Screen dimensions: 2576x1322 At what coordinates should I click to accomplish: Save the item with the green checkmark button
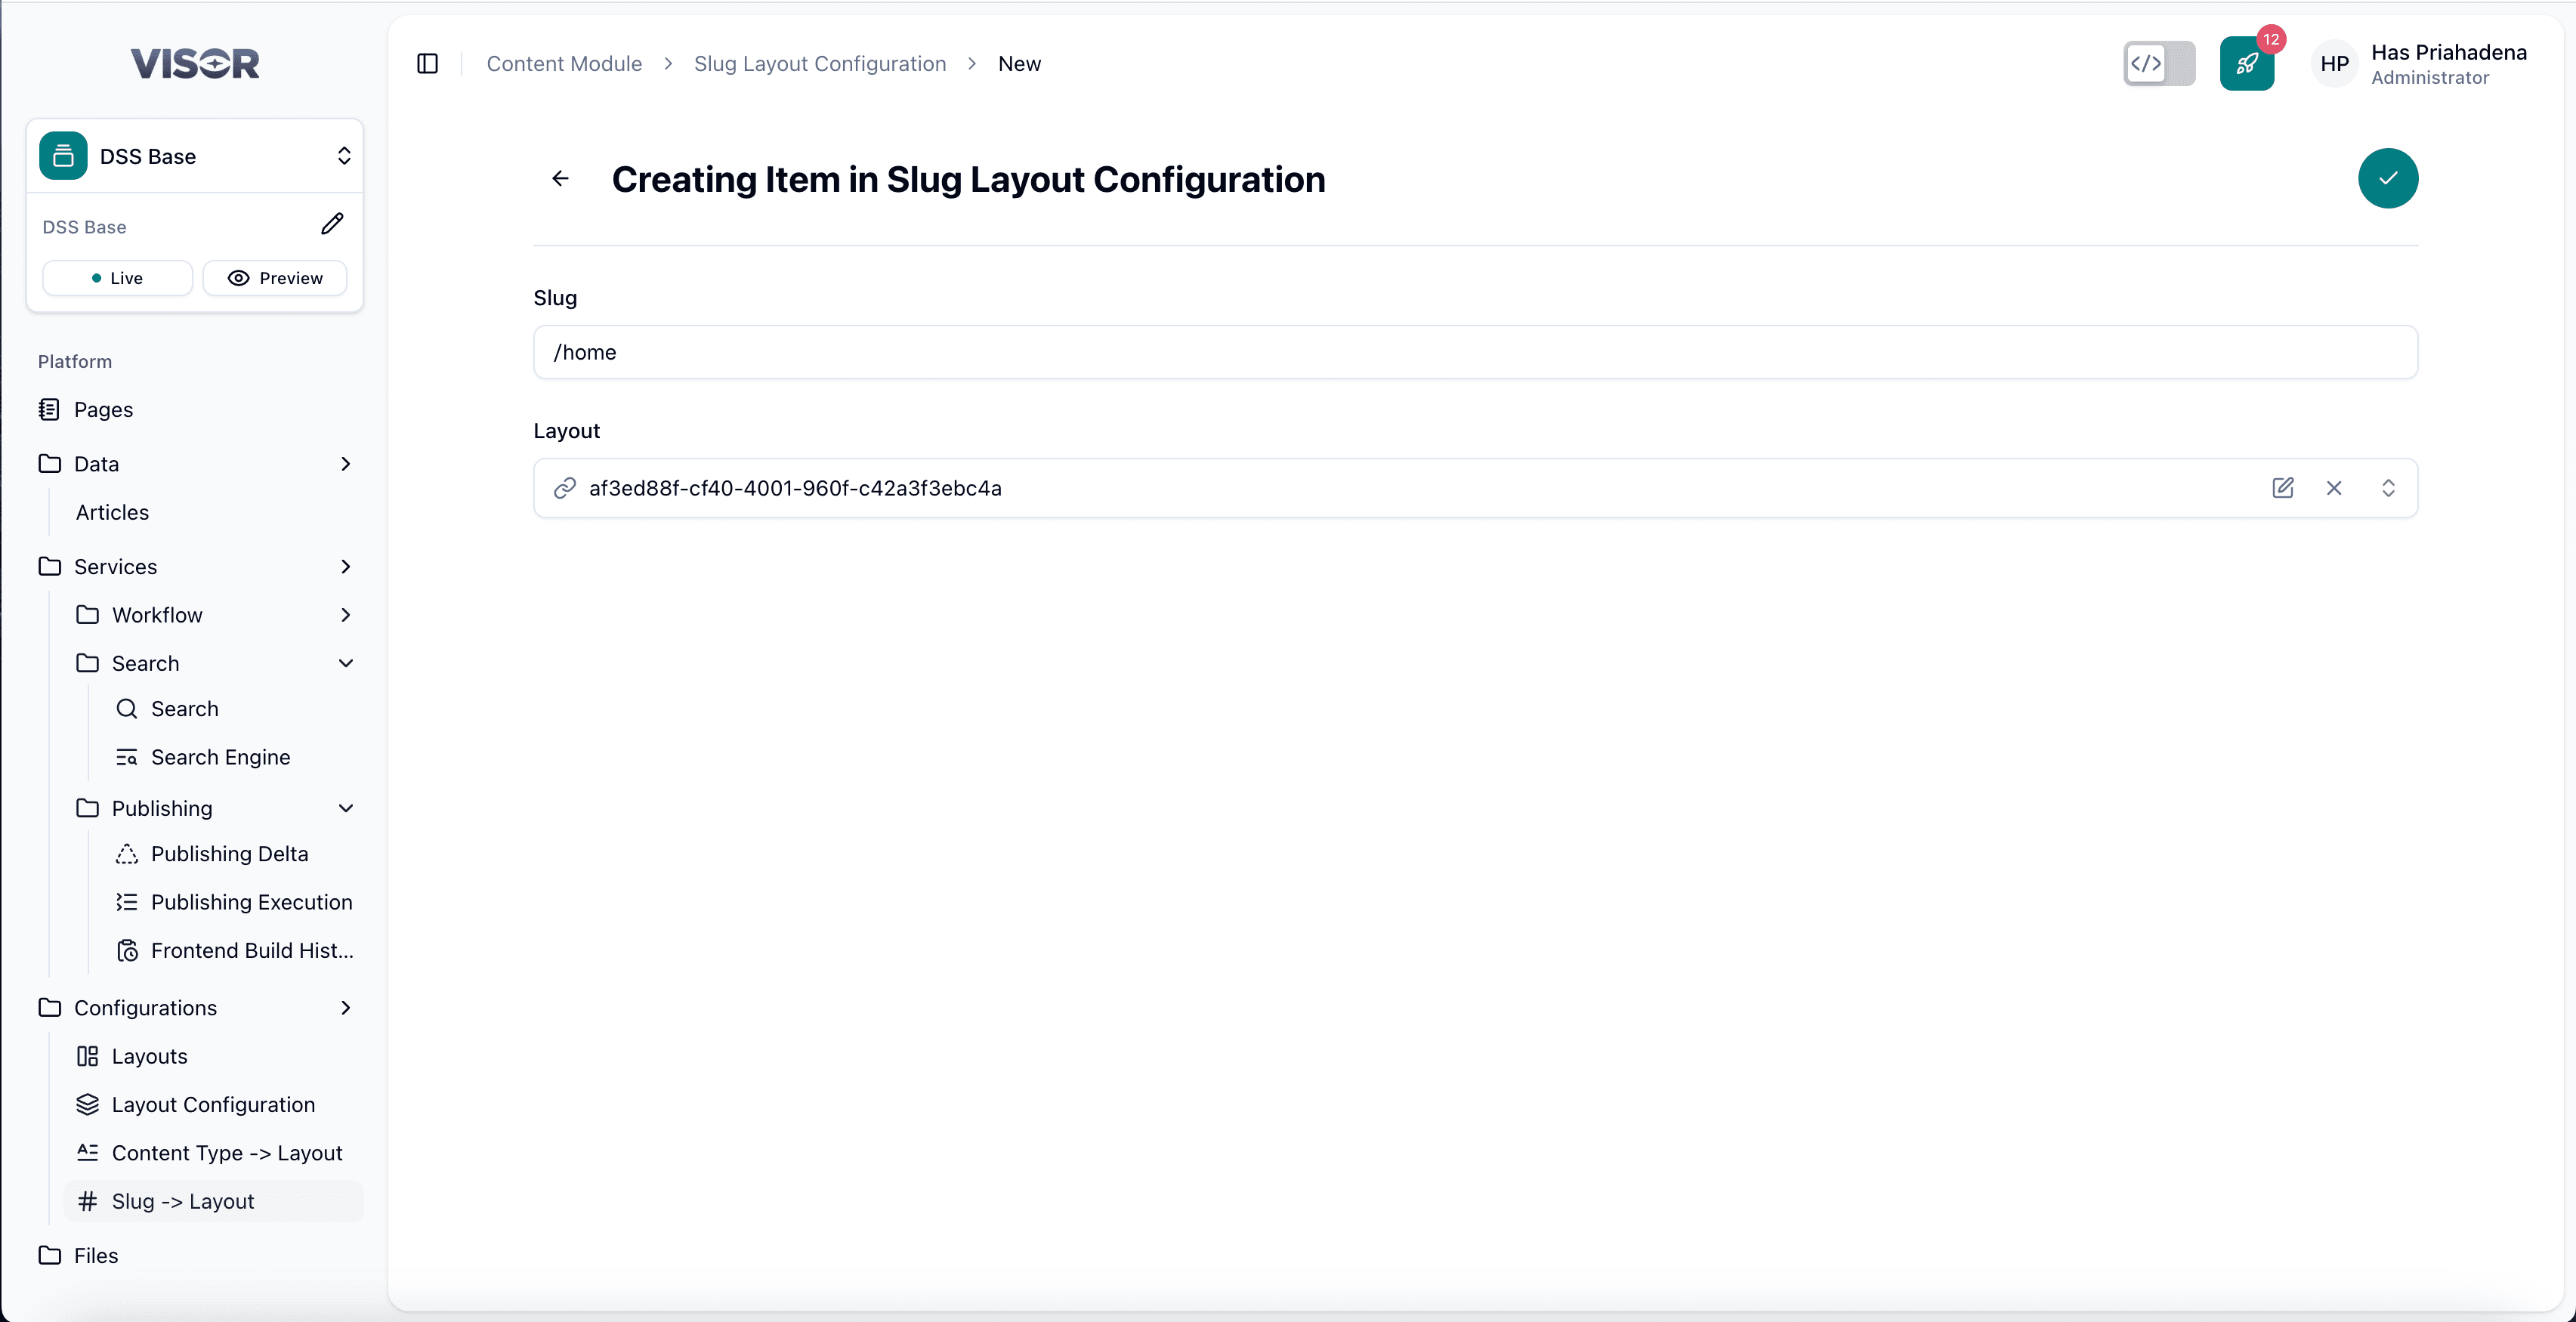(x=2387, y=178)
